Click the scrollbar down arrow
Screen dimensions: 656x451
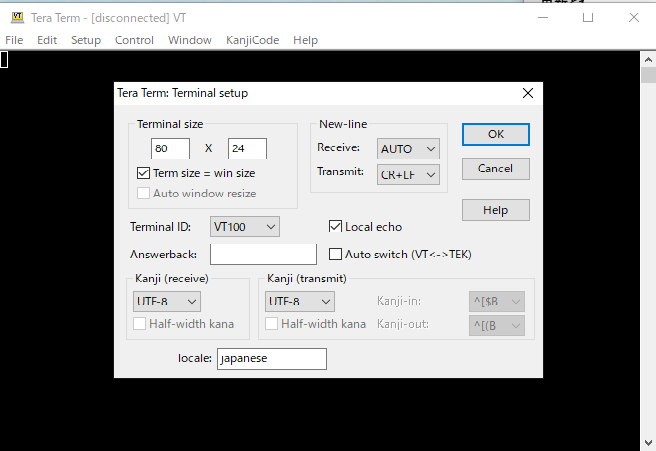coord(648,443)
